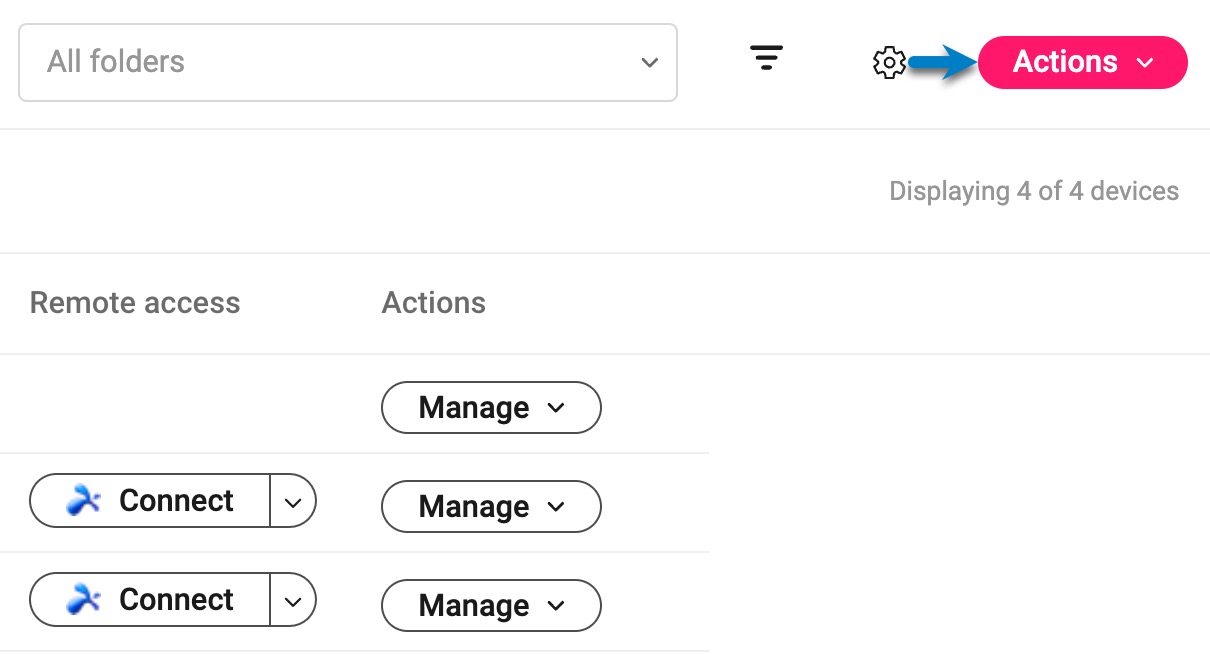The height and width of the screenshot is (654, 1210).
Task: Open the second row's Manage dropdown
Action: click(x=491, y=506)
